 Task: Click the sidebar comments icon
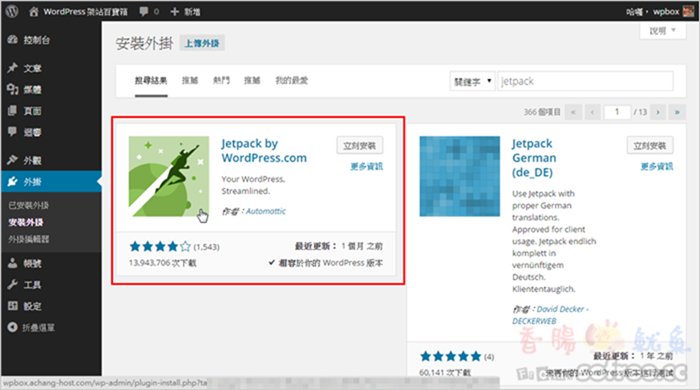(12, 132)
